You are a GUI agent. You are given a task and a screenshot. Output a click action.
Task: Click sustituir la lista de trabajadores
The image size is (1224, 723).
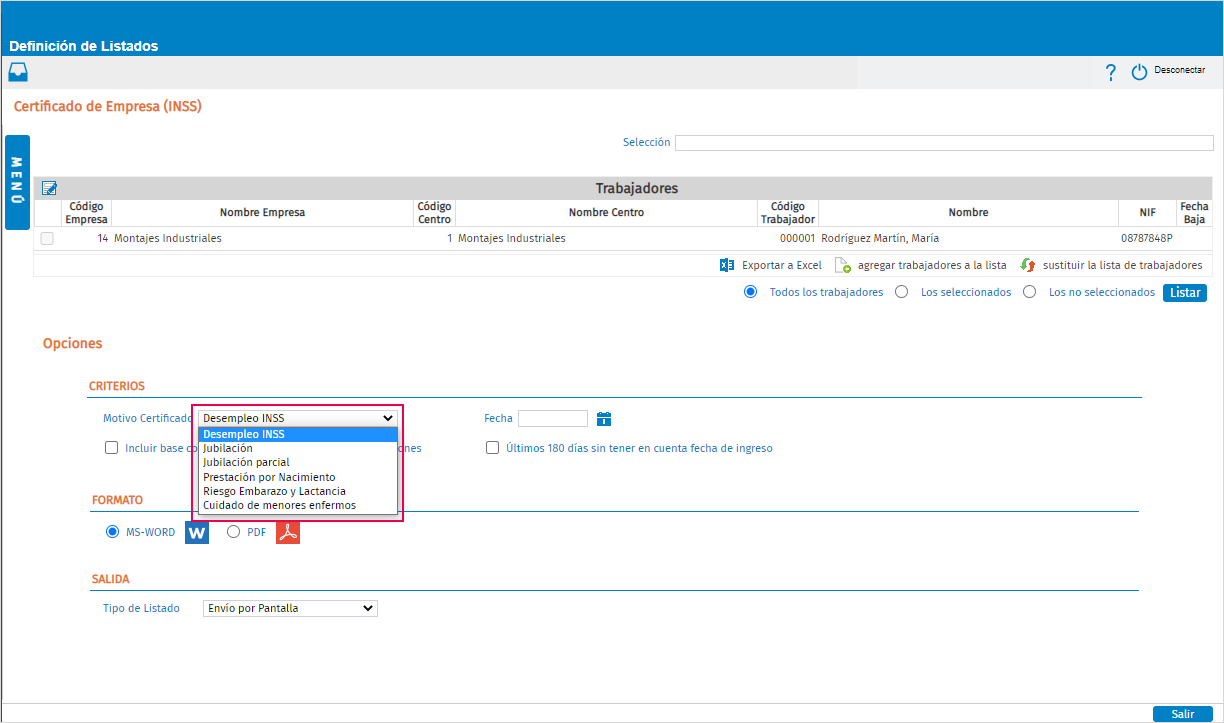(1123, 265)
